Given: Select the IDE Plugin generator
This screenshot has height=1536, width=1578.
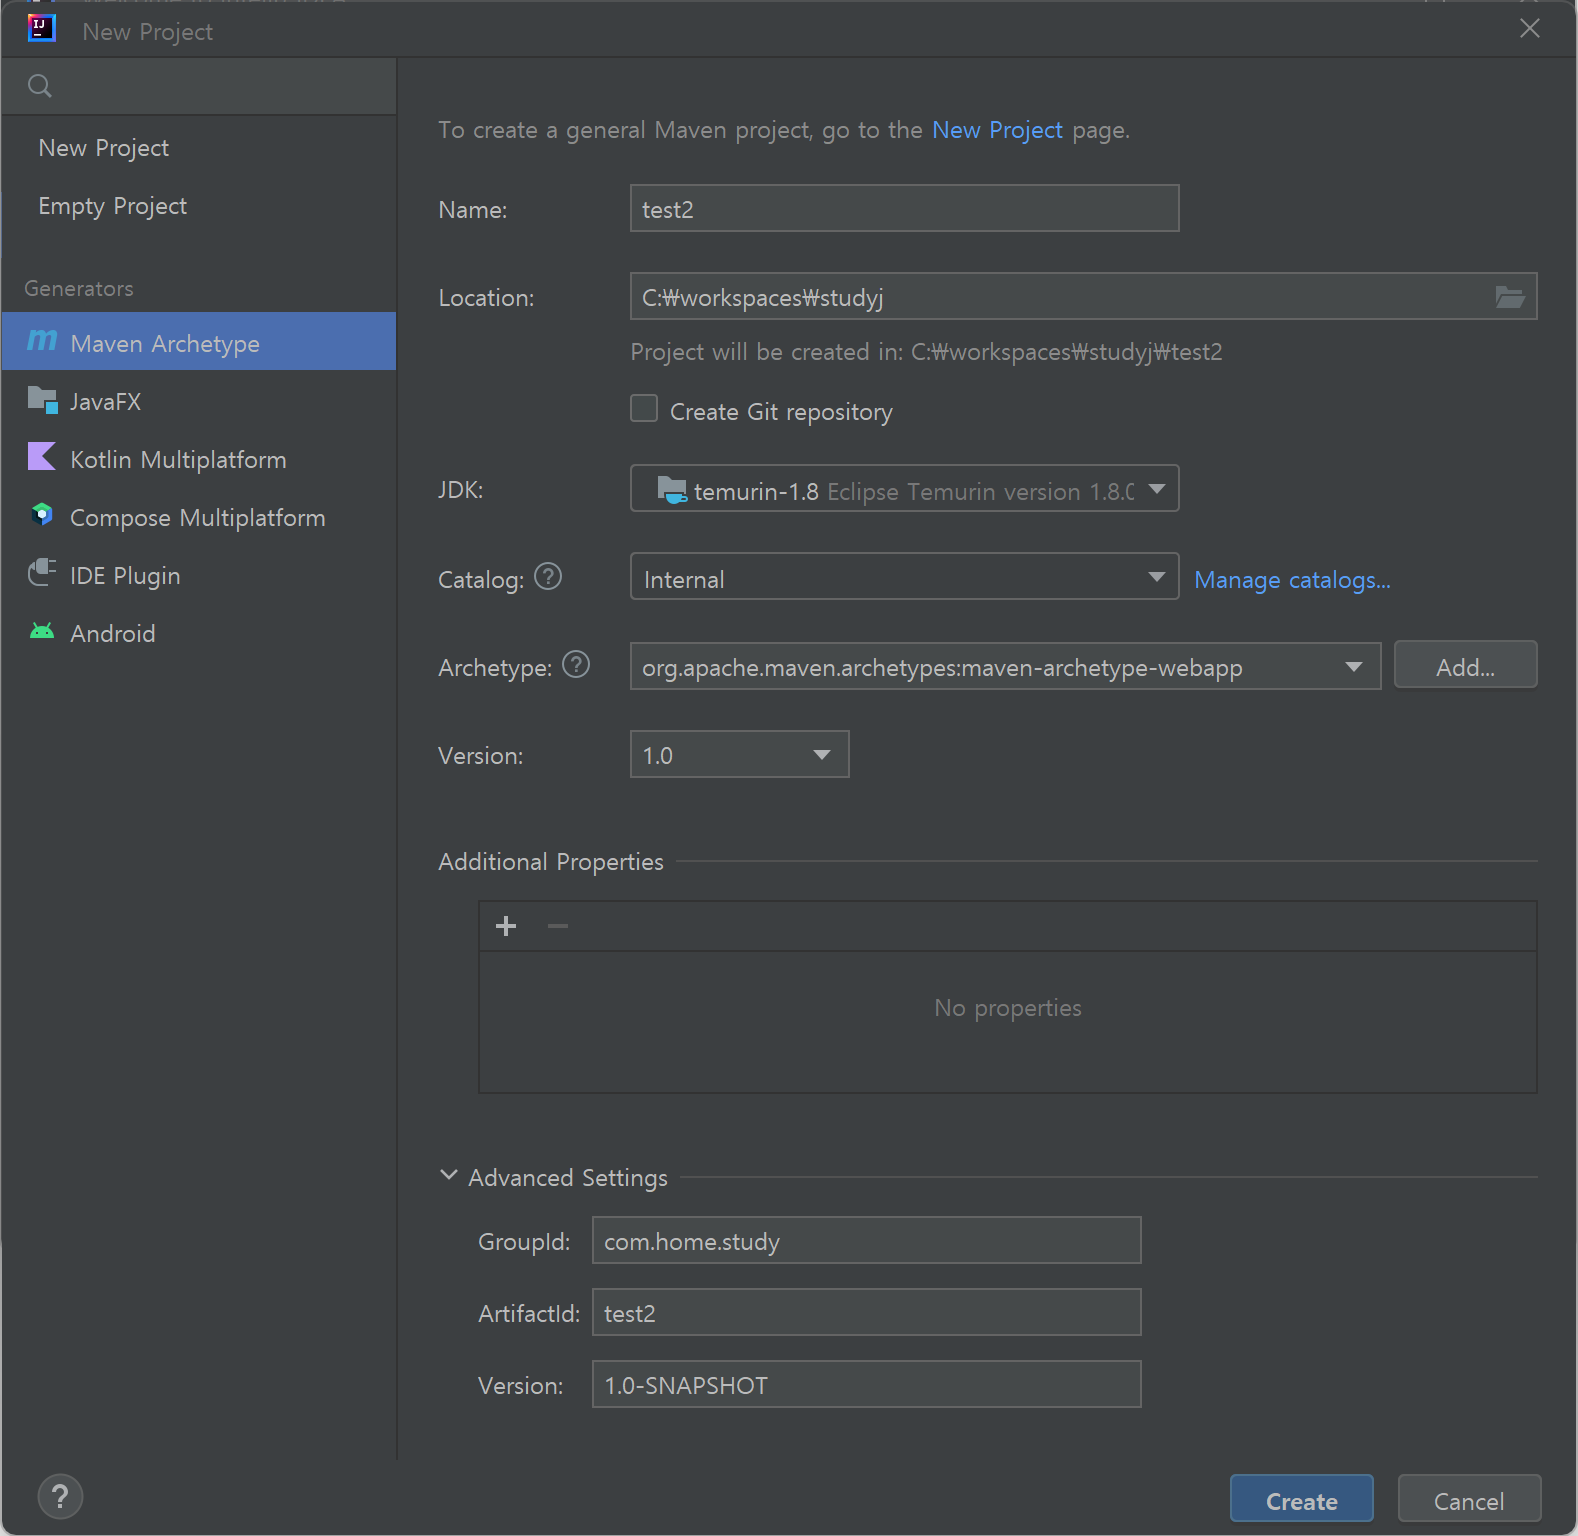Looking at the screenshot, I should click(199, 574).
